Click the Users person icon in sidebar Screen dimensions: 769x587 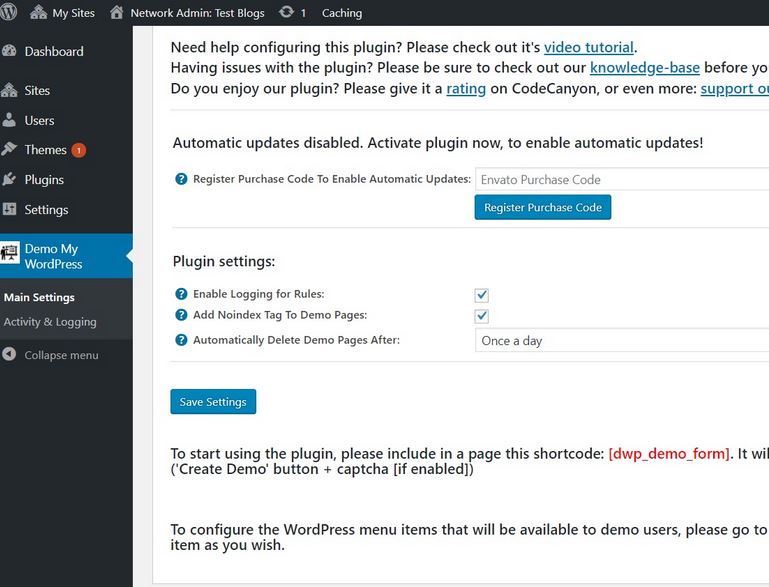point(9,120)
